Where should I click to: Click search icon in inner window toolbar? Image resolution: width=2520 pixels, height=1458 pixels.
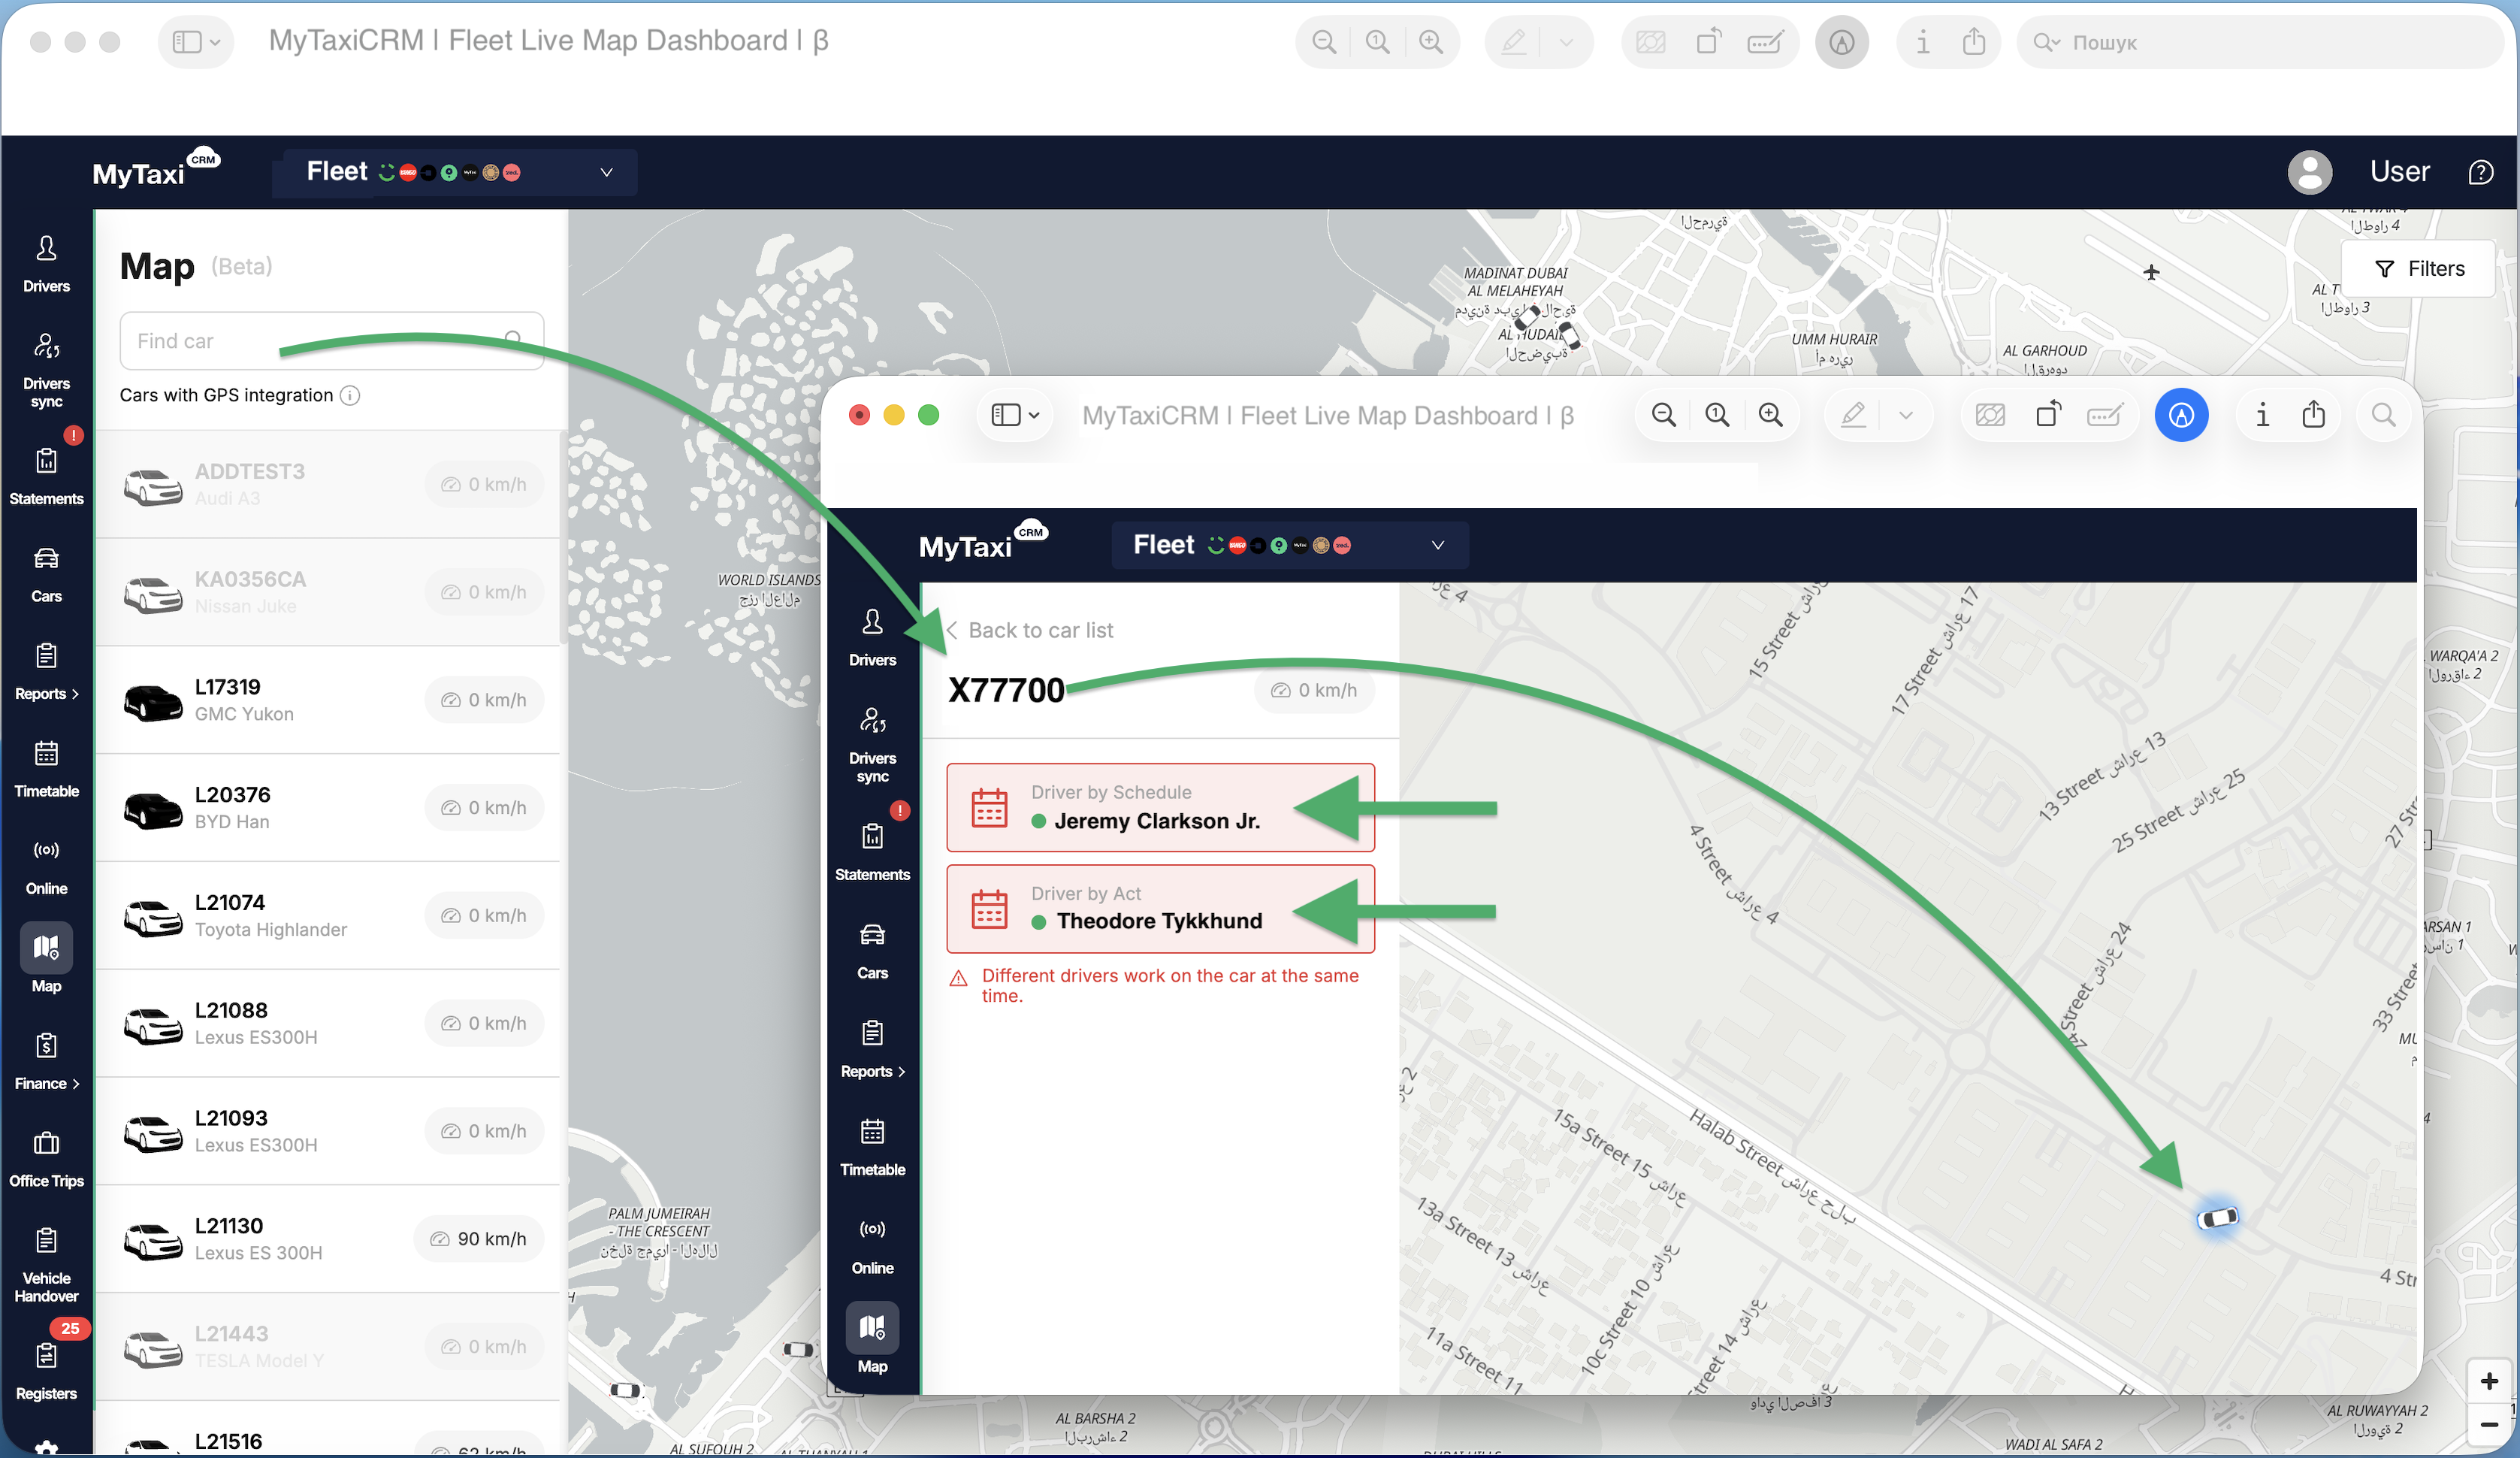pyautogui.click(x=2383, y=415)
